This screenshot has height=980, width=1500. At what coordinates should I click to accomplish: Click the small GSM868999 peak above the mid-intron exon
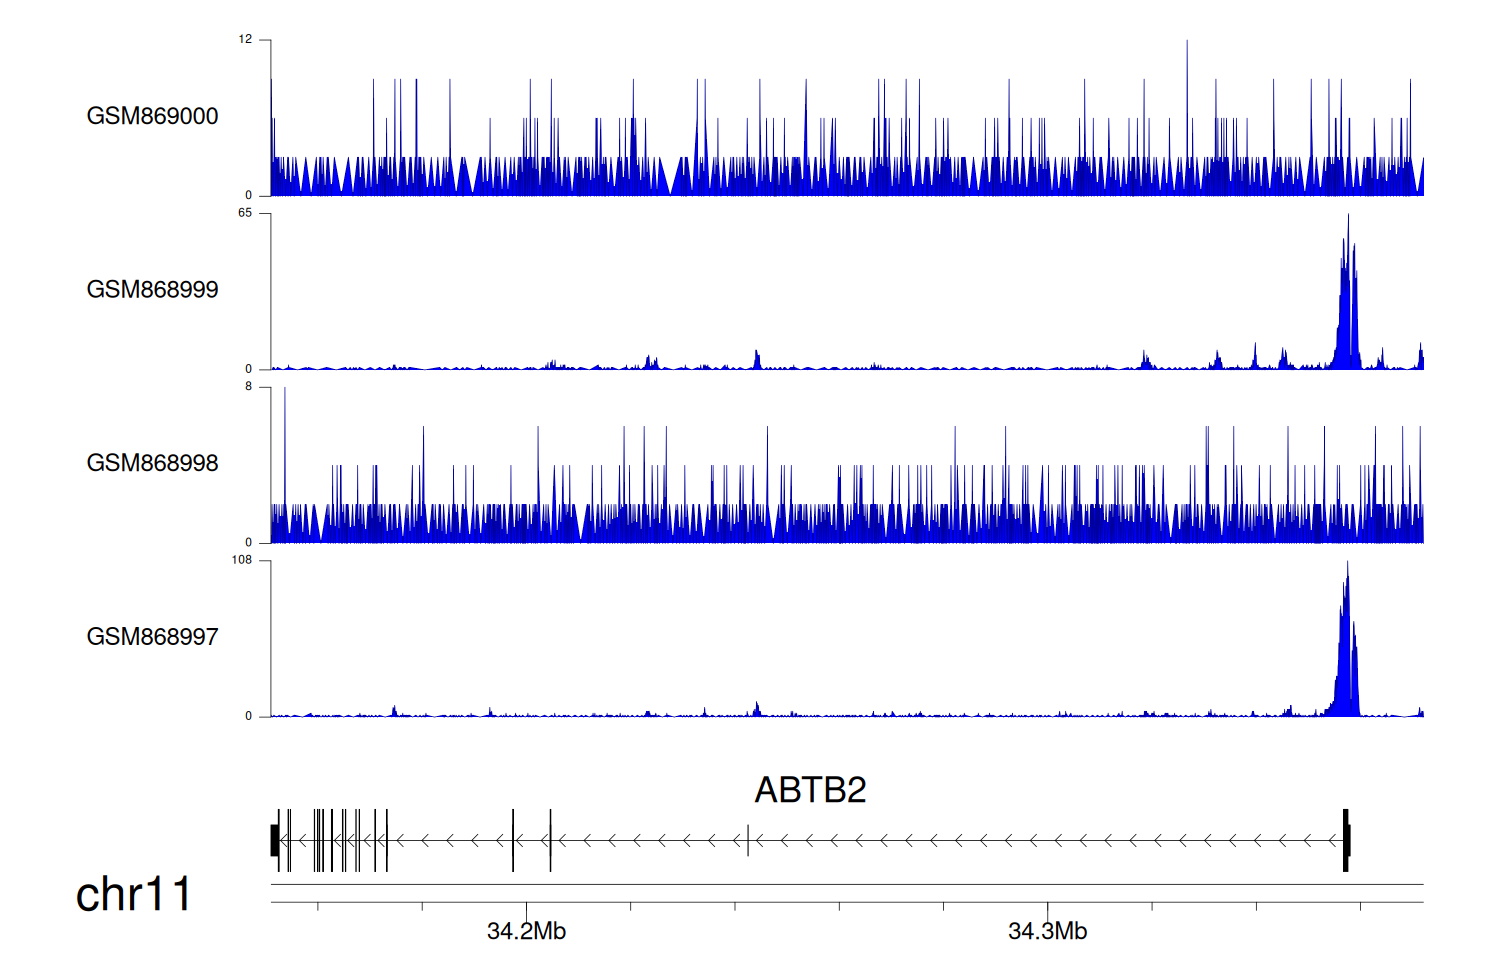757,359
